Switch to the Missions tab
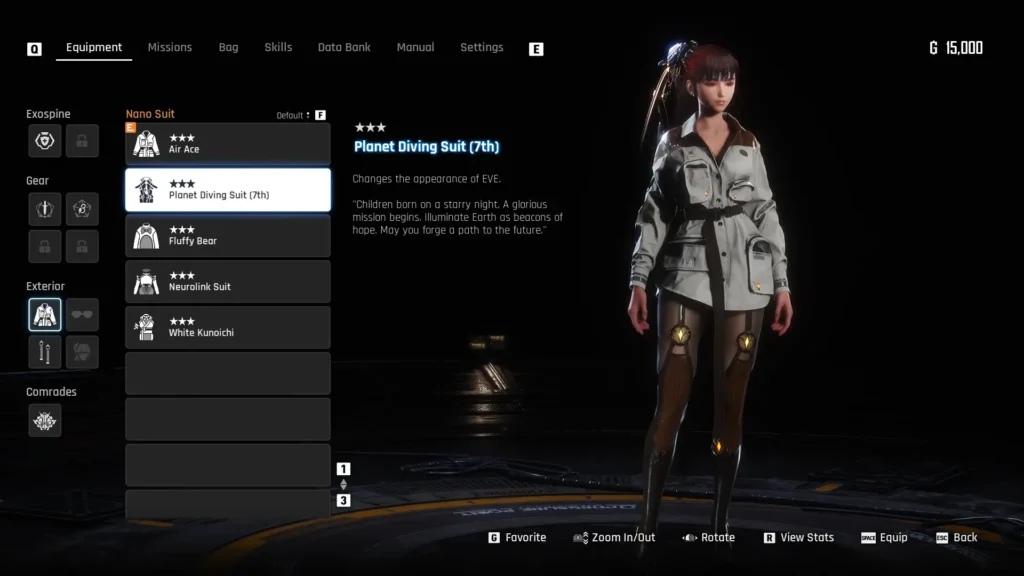Viewport: 1024px width, 576px height. pyautogui.click(x=170, y=48)
